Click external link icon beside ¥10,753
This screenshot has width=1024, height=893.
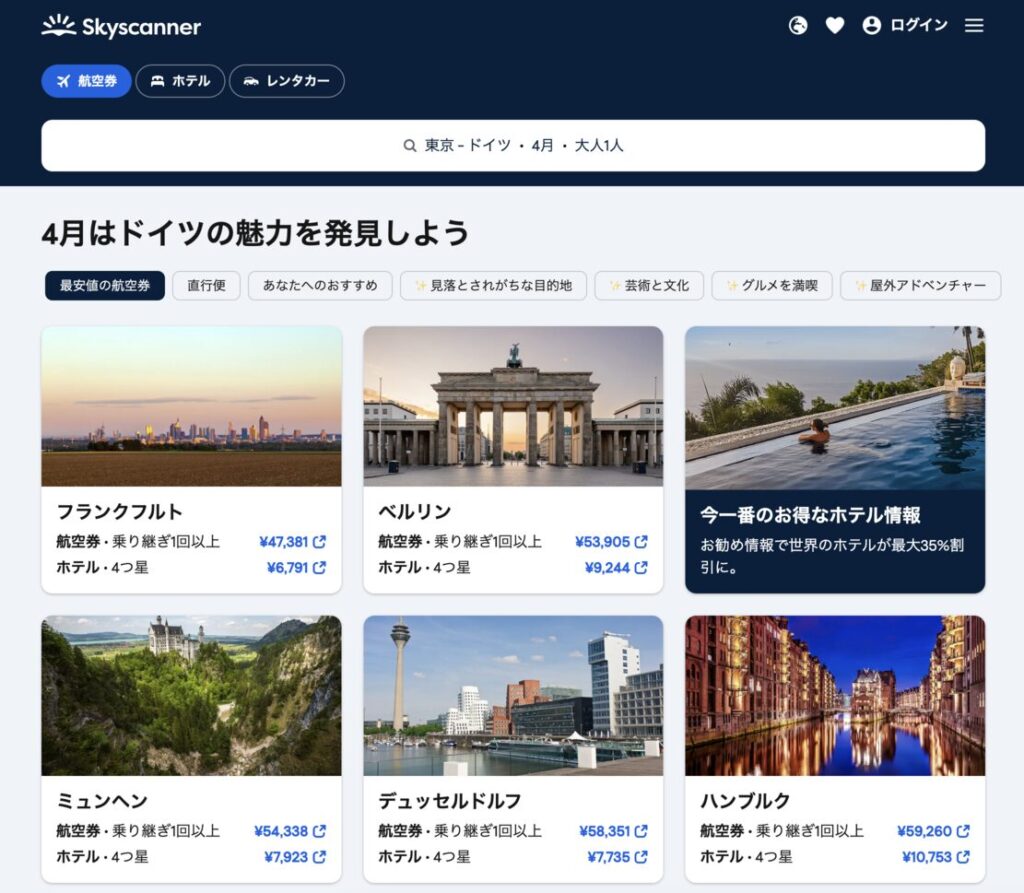(963, 857)
